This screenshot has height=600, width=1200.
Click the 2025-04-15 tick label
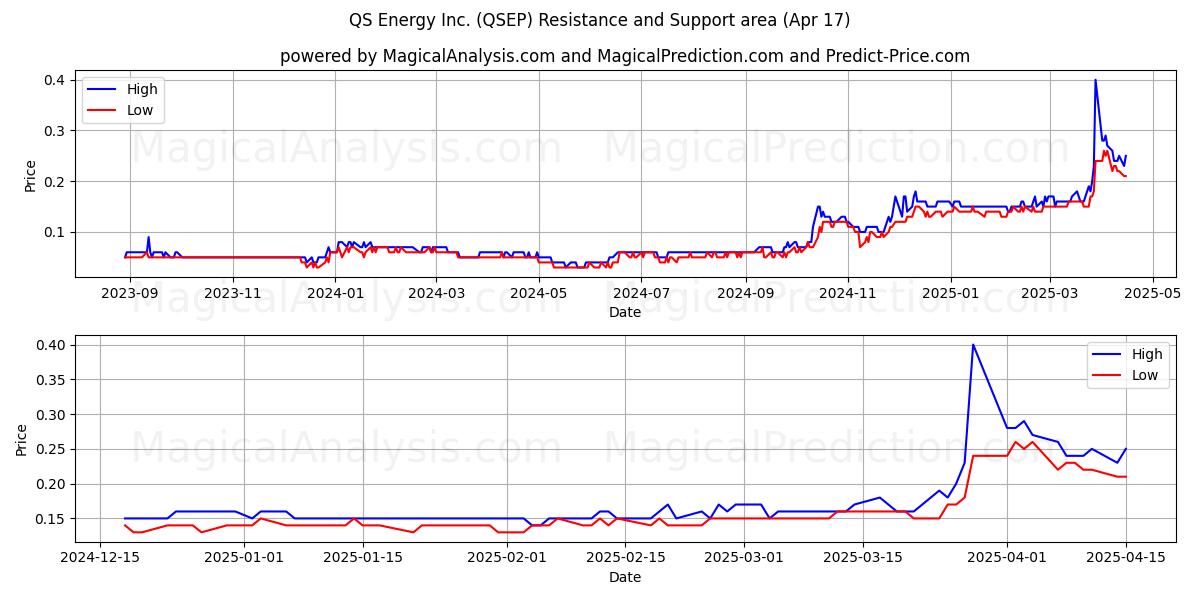pyautogui.click(x=1126, y=558)
